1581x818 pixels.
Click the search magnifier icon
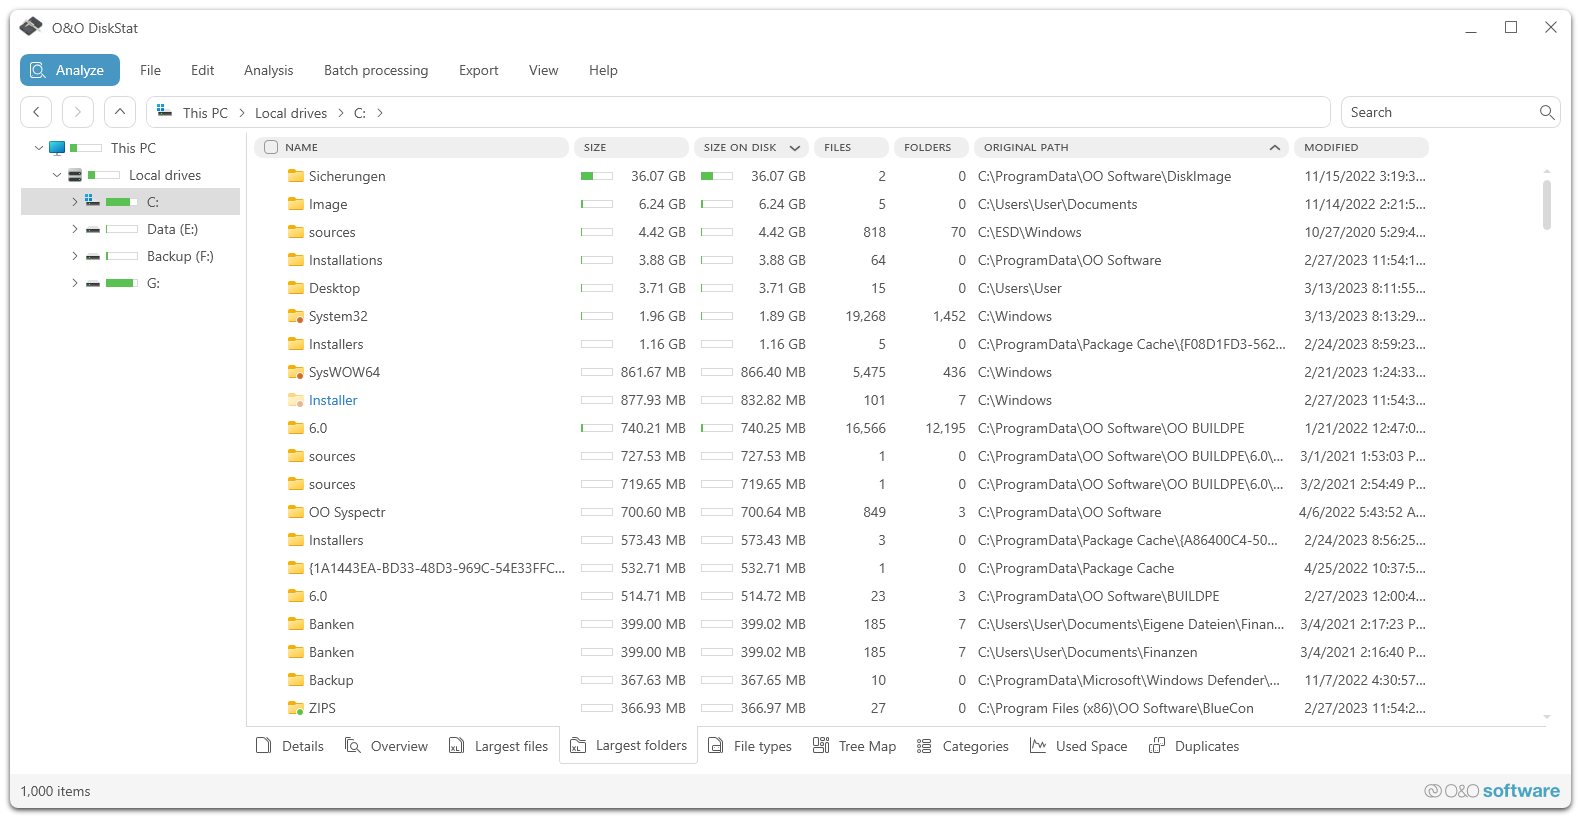1547,112
